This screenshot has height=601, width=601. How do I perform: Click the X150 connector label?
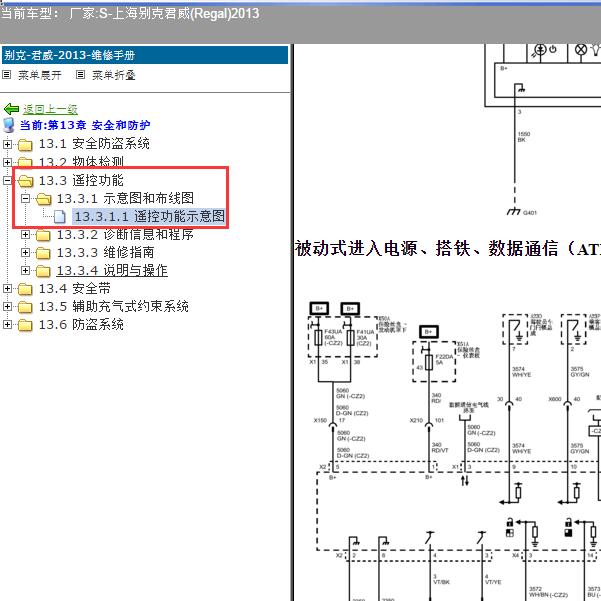click(x=320, y=420)
